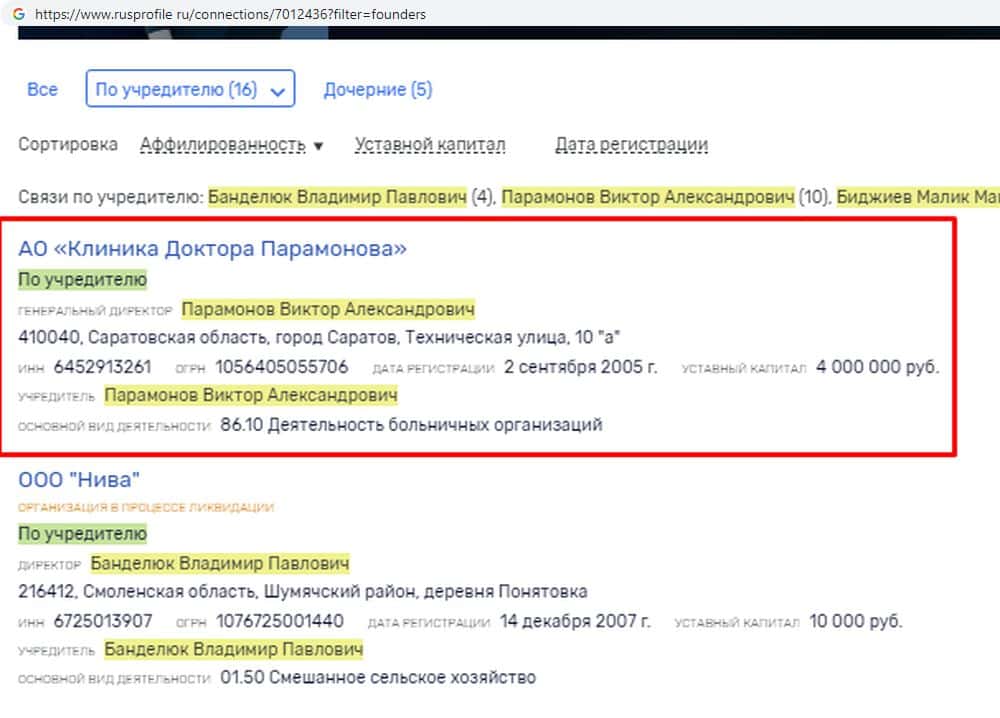Click the Google favicon in the address bar

[x=19, y=13]
